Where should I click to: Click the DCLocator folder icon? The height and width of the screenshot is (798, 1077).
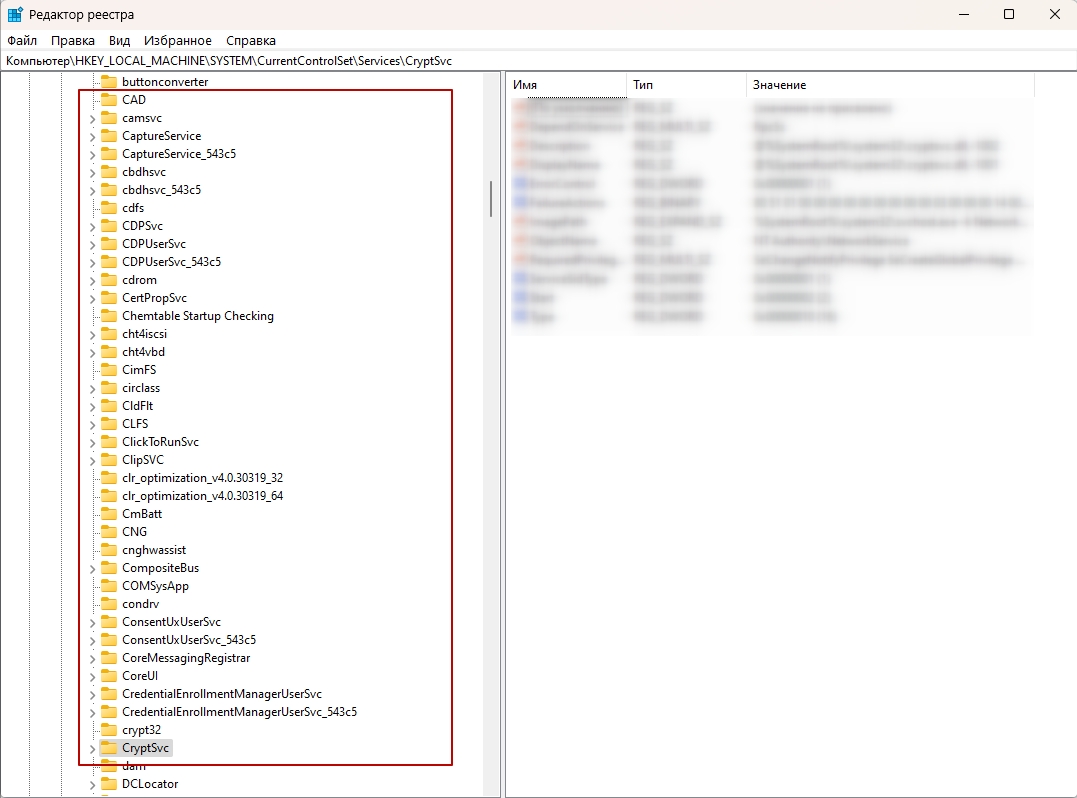click(109, 784)
